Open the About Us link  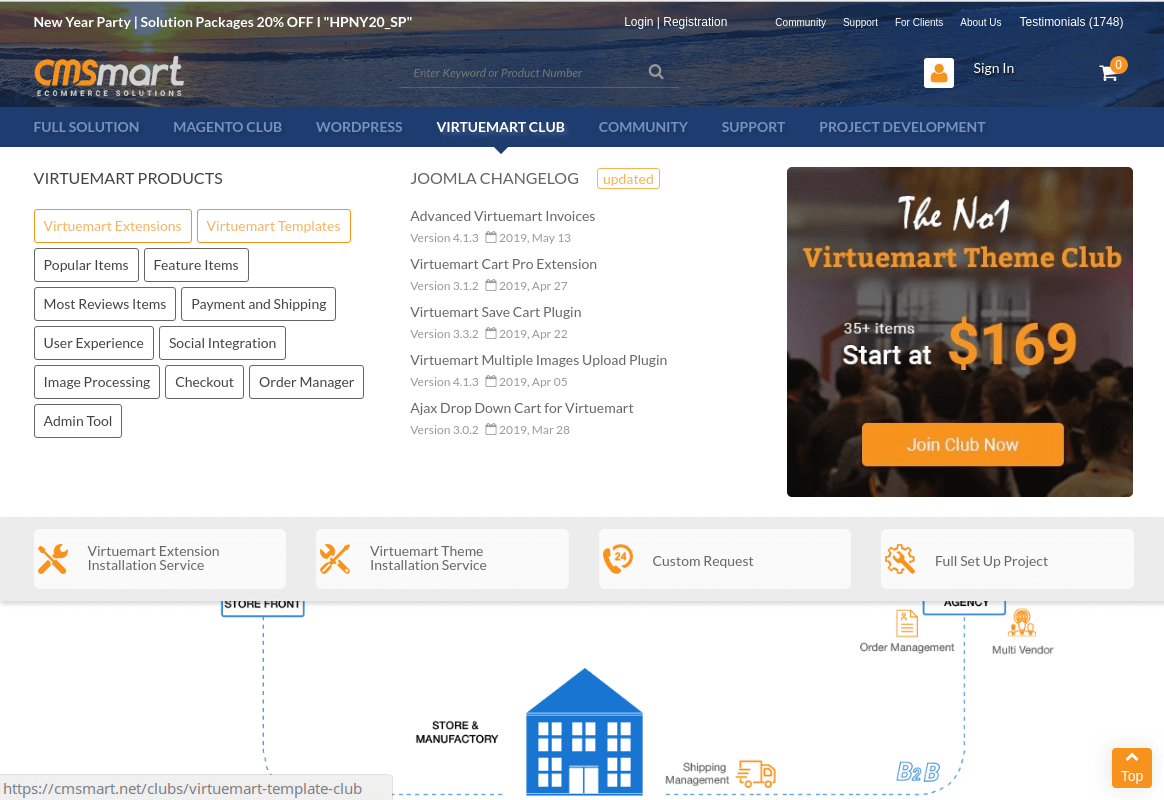point(981,22)
